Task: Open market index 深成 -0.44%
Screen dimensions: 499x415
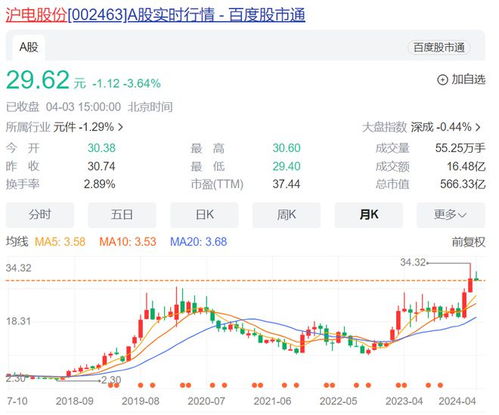Action: click(422, 127)
